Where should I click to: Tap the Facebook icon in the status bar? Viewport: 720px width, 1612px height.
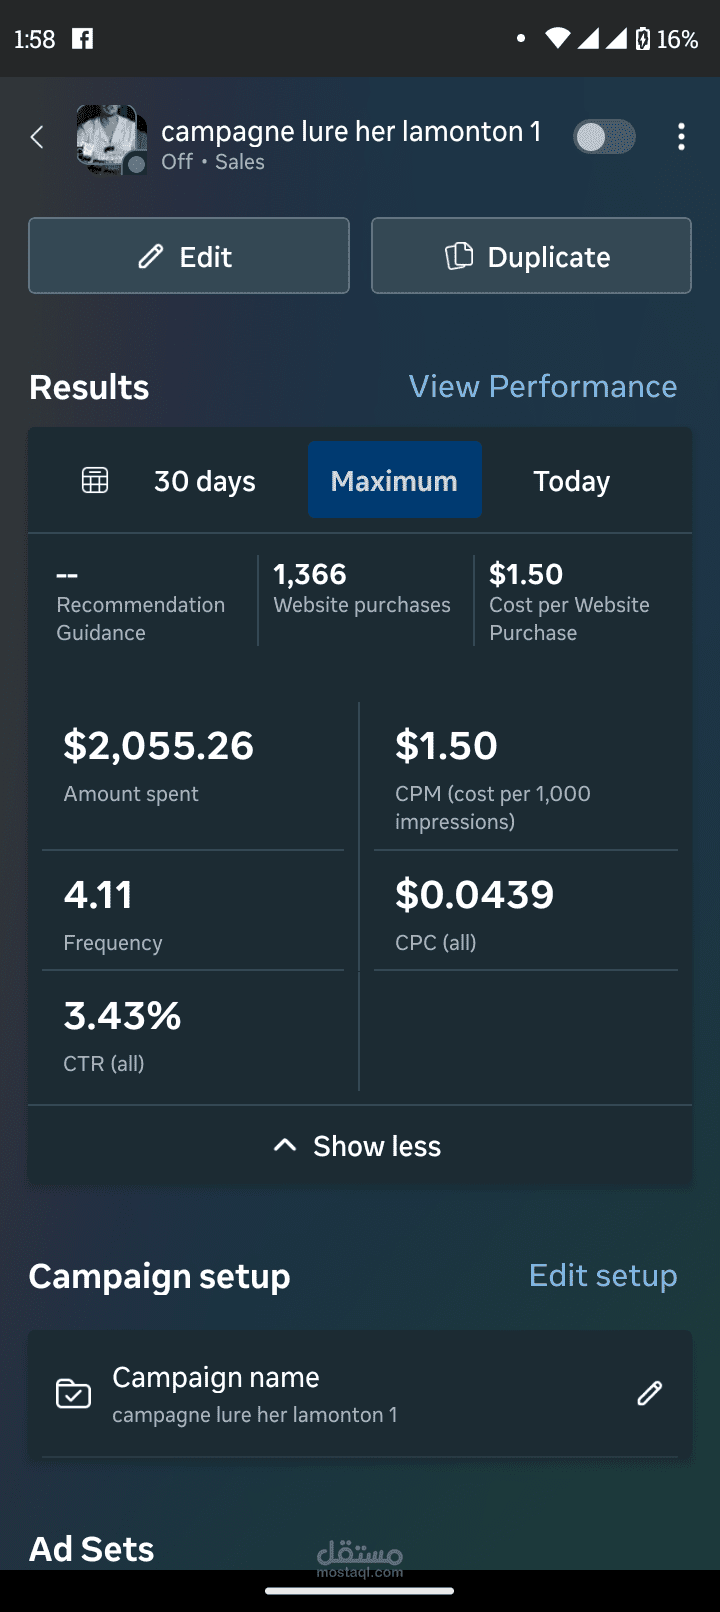(82, 39)
